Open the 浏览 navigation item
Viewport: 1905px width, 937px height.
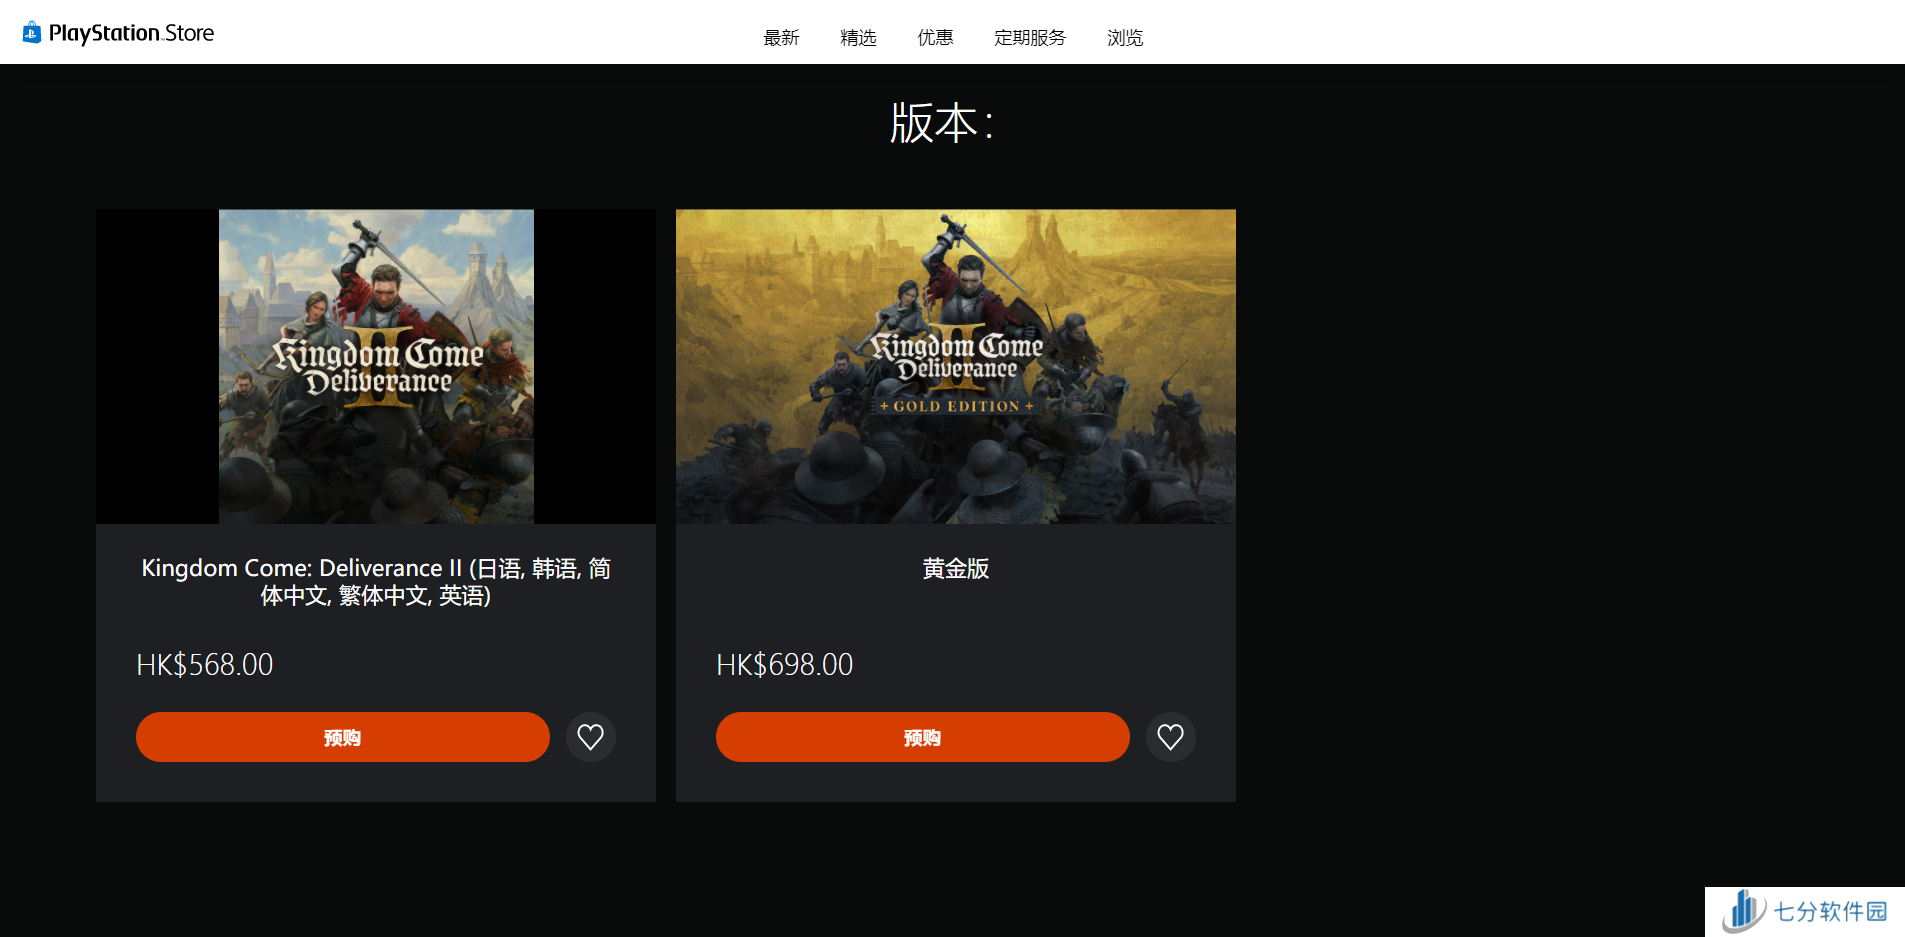click(x=1125, y=38)
